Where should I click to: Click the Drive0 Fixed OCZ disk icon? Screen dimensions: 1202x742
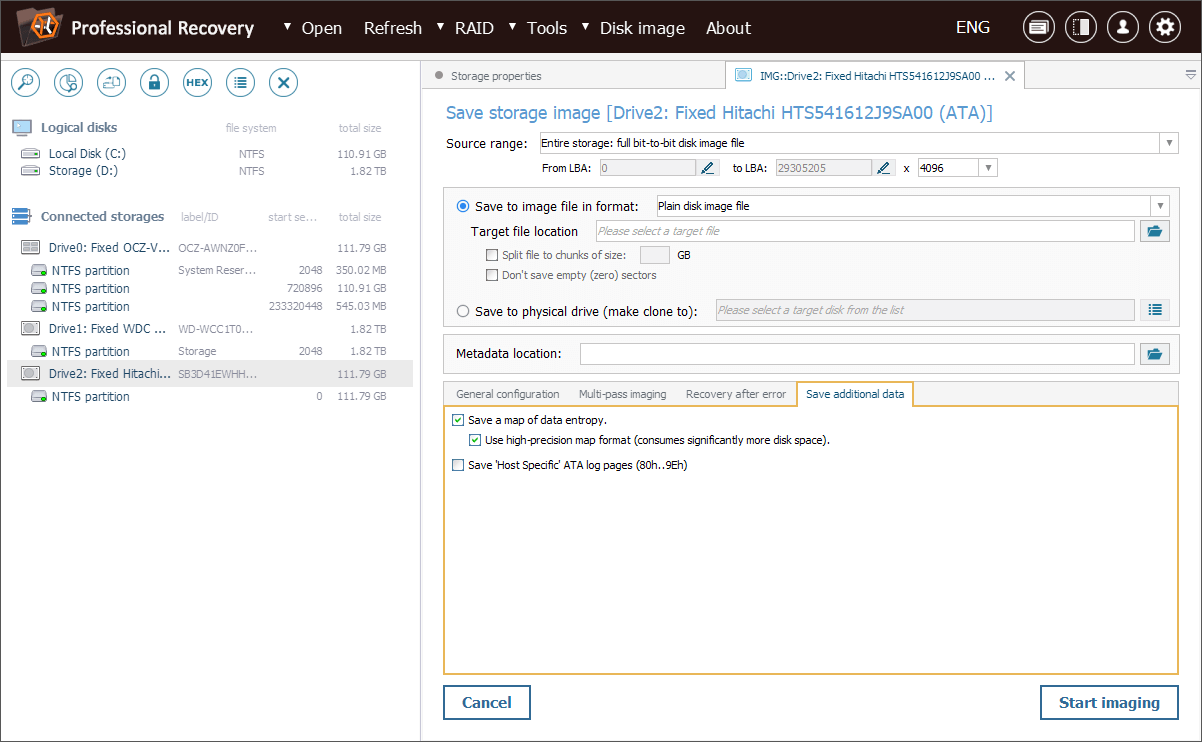tap(32, 248)
